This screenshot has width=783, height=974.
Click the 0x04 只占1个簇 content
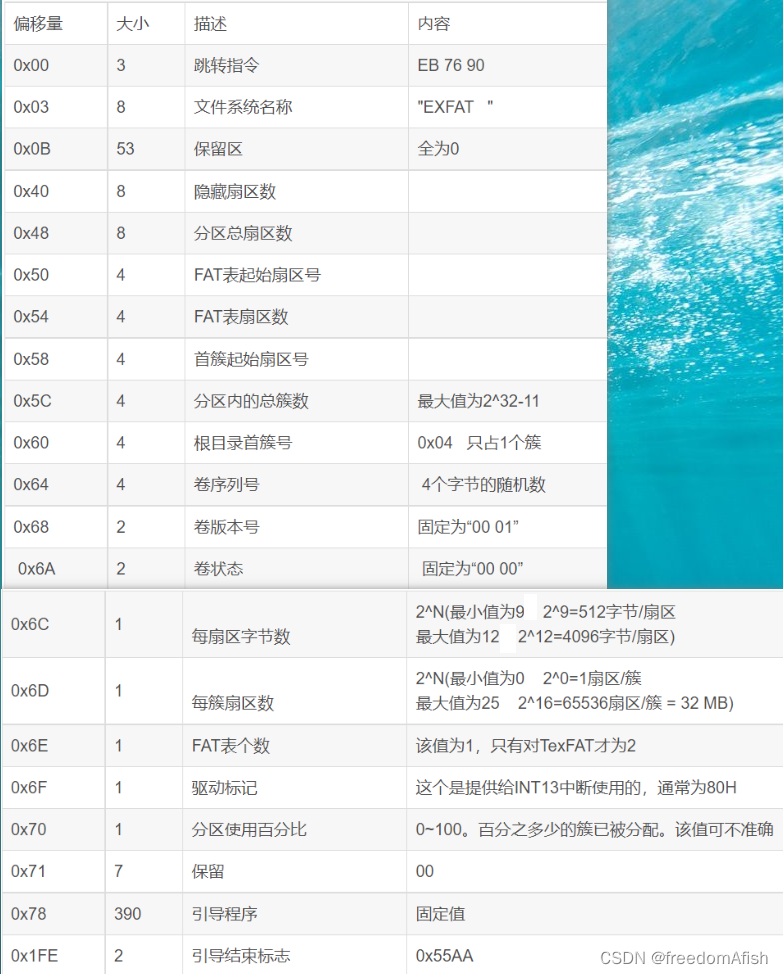coord(479,442)
